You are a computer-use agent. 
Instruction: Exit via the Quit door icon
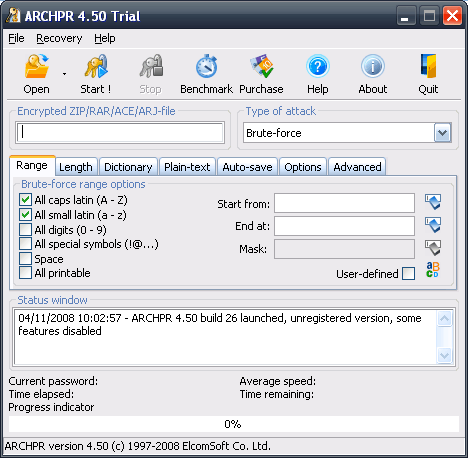point(428,66)
